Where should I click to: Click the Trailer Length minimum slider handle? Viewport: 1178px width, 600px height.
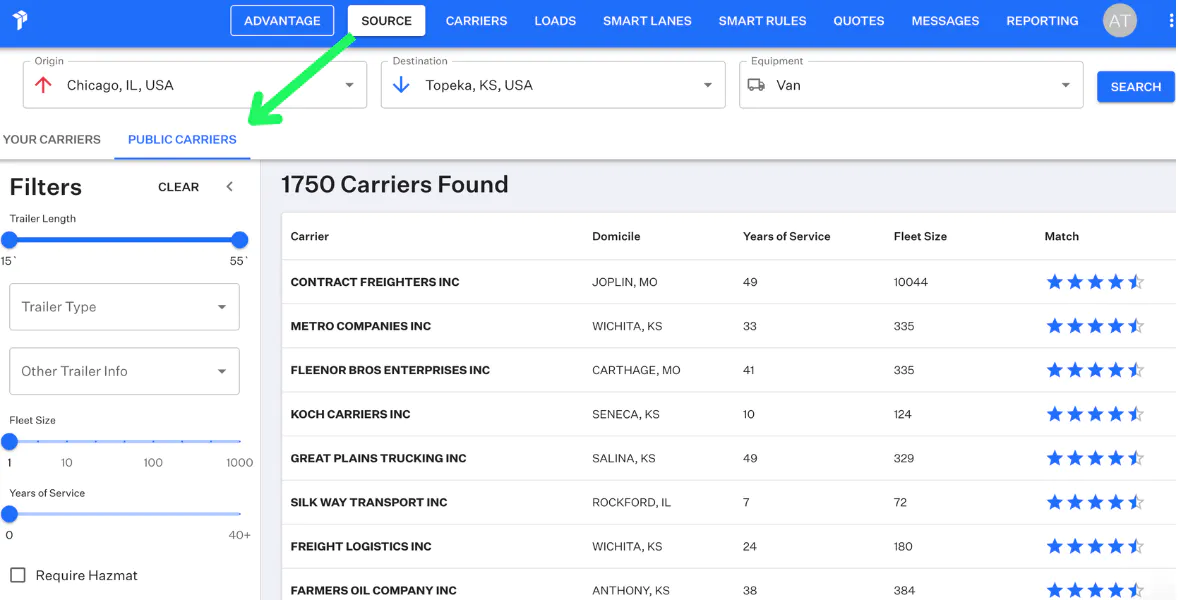(x=9, y=240)
